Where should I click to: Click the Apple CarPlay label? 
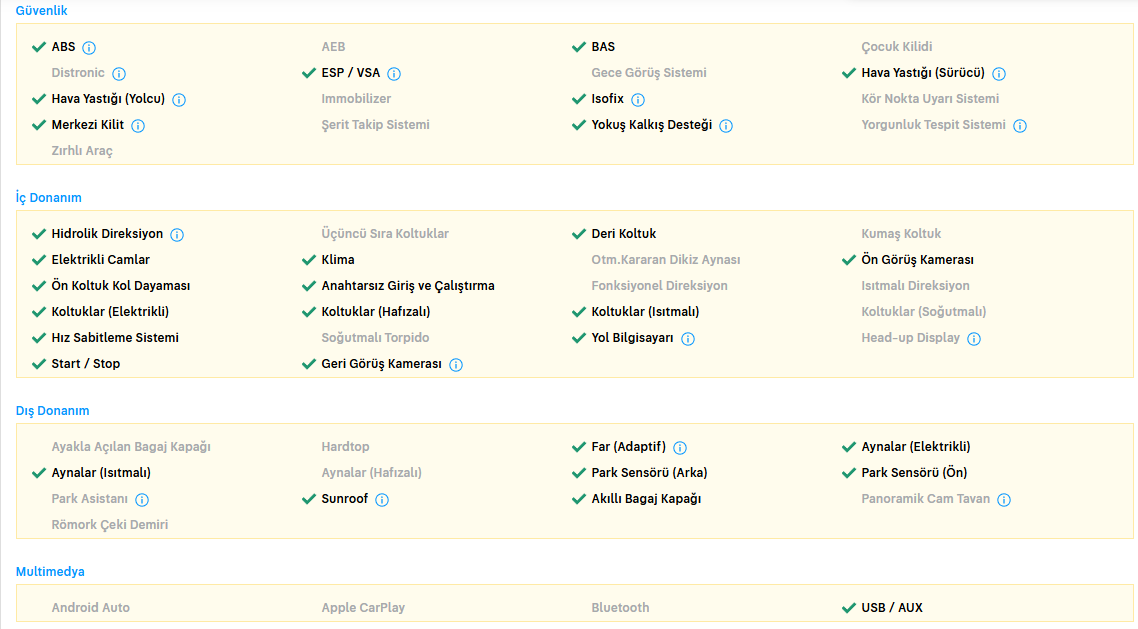coord(363,609)
